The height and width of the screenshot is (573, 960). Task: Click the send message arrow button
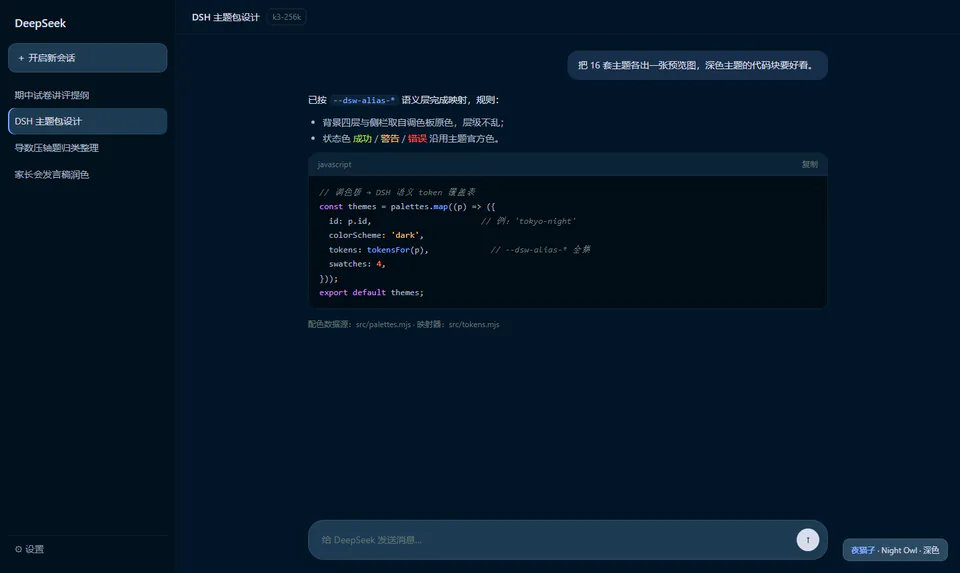(808, 540)
